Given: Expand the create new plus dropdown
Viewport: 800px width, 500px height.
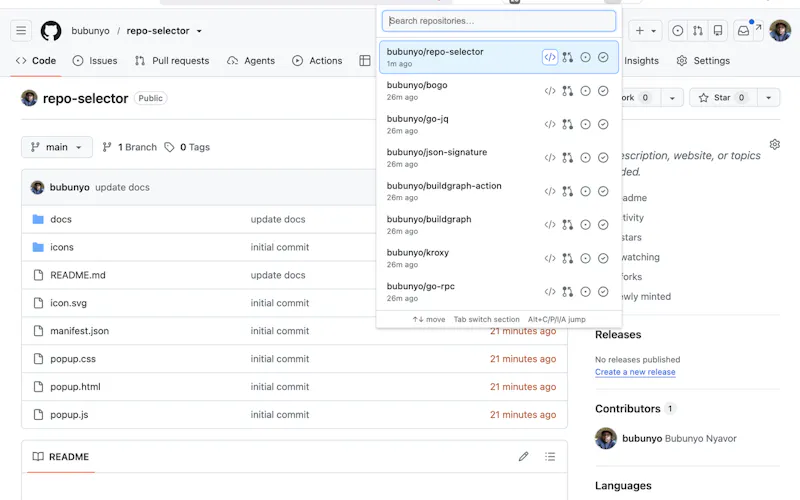Looking at the screenshot, I should pyautogui.click(x=645, y=31).
